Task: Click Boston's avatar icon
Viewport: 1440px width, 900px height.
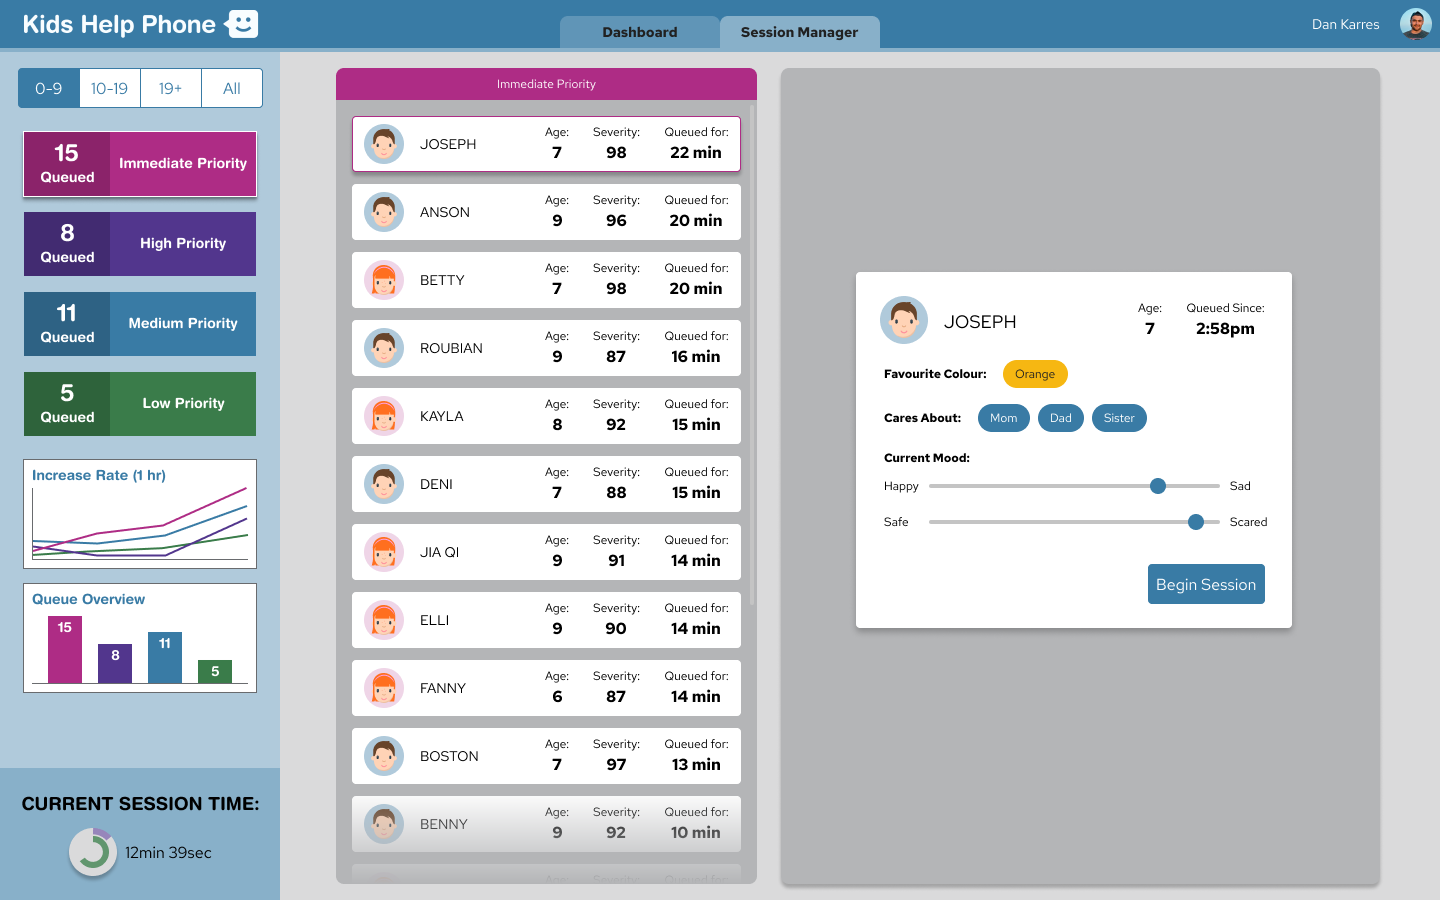Action: [384, 756]
